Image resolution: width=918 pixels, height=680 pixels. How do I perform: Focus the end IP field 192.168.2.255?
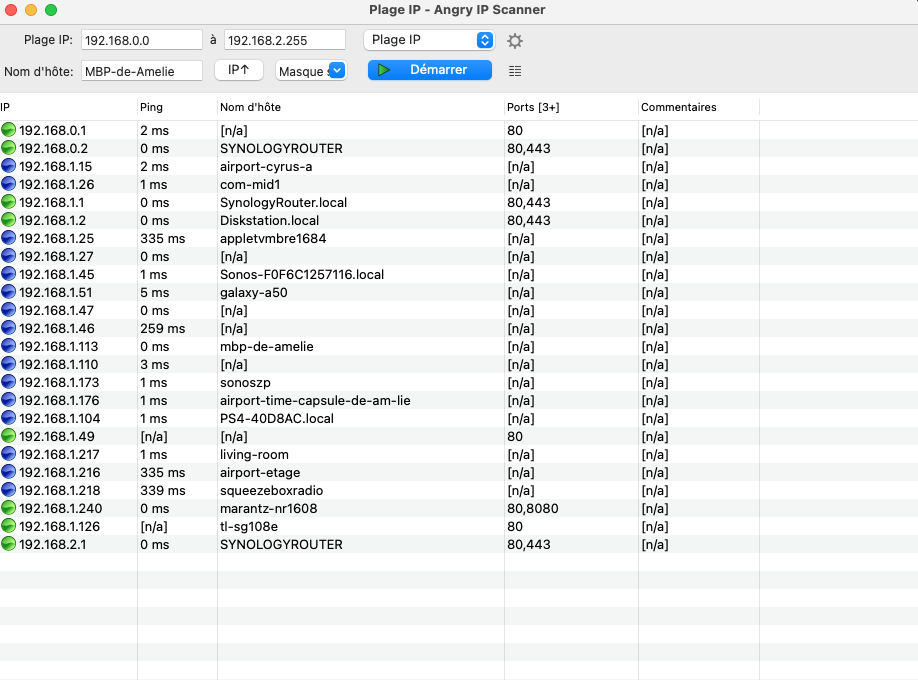pos(285,40)
